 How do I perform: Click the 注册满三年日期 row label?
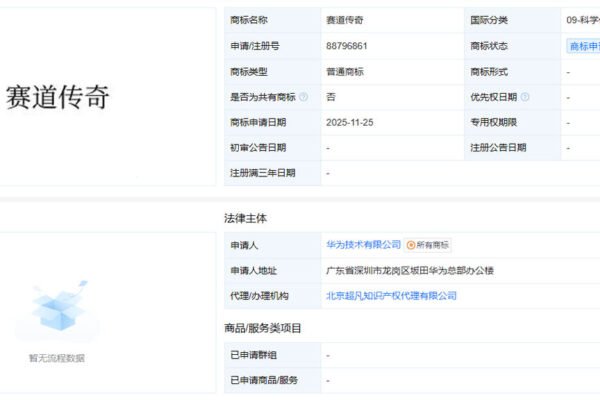pos(263,173)
